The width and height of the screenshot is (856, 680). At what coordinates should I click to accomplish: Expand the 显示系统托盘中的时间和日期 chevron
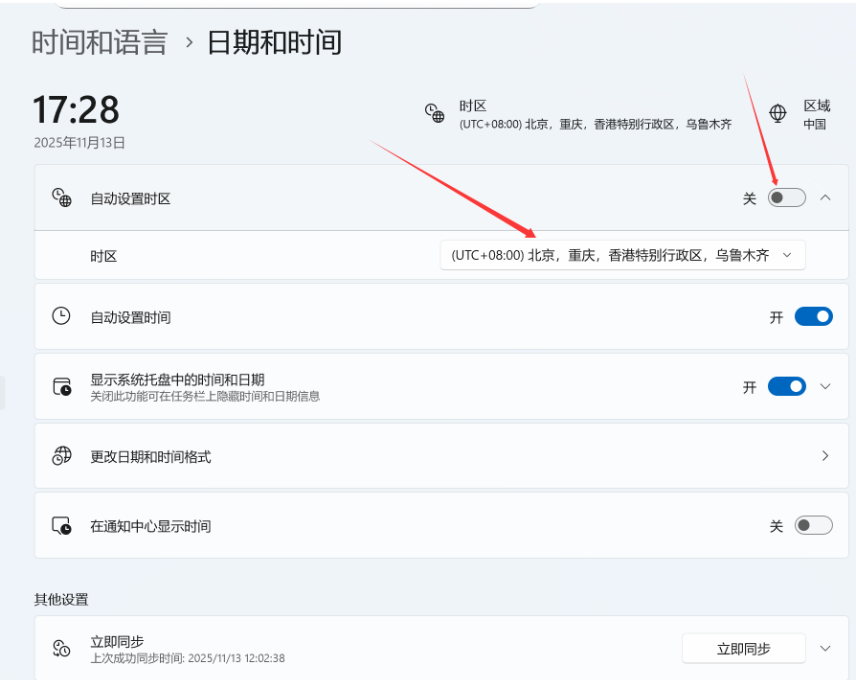(x=825, y=387)
